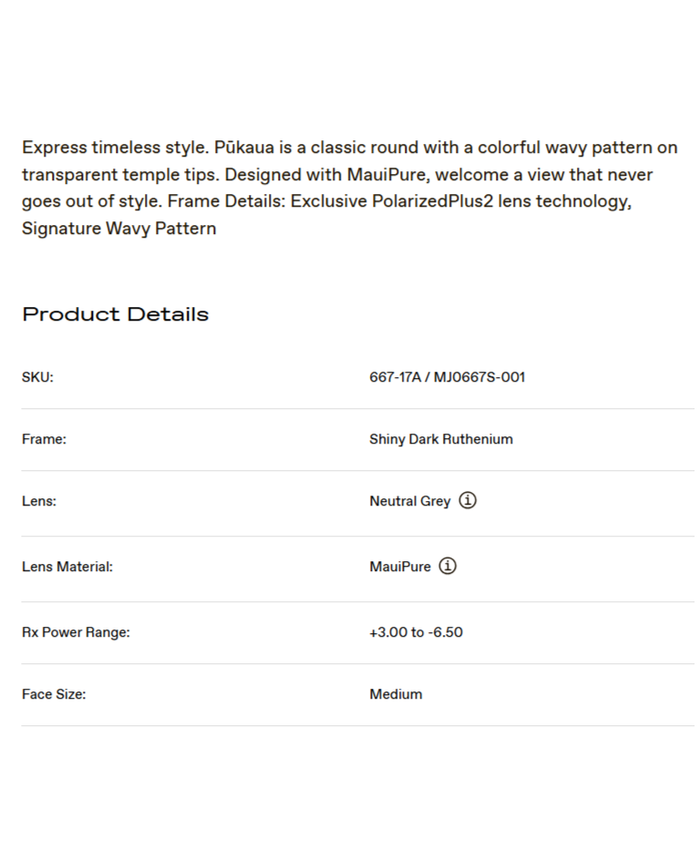Open the MauiPure lens material info icon
700x850 pixels.
[x=448, y=566]
